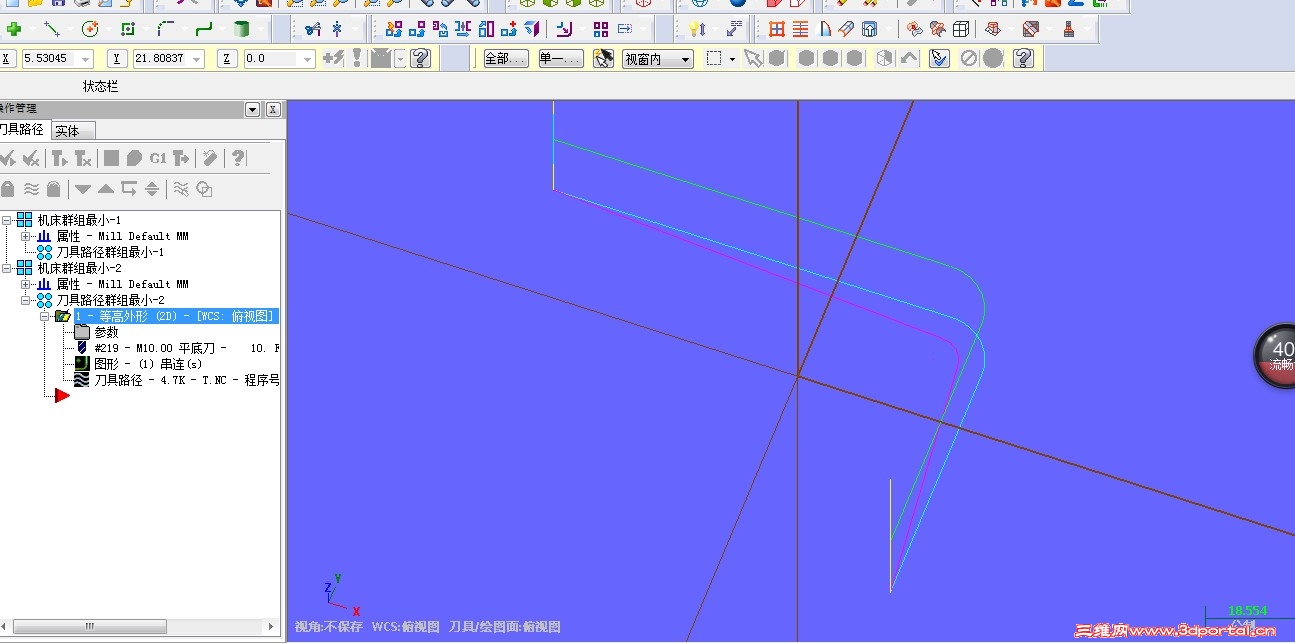Open the 参数 folder item
The height and width of the screenshot is (644, 1295).
coord(106,332)
